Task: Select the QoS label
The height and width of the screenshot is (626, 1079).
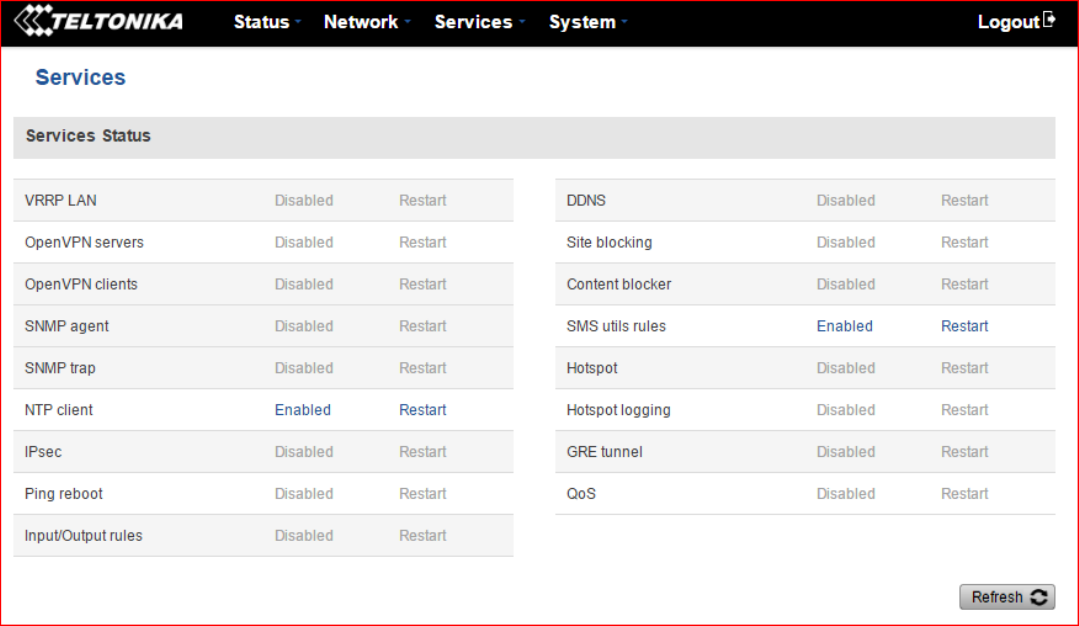Action: (x=581, y=494)
